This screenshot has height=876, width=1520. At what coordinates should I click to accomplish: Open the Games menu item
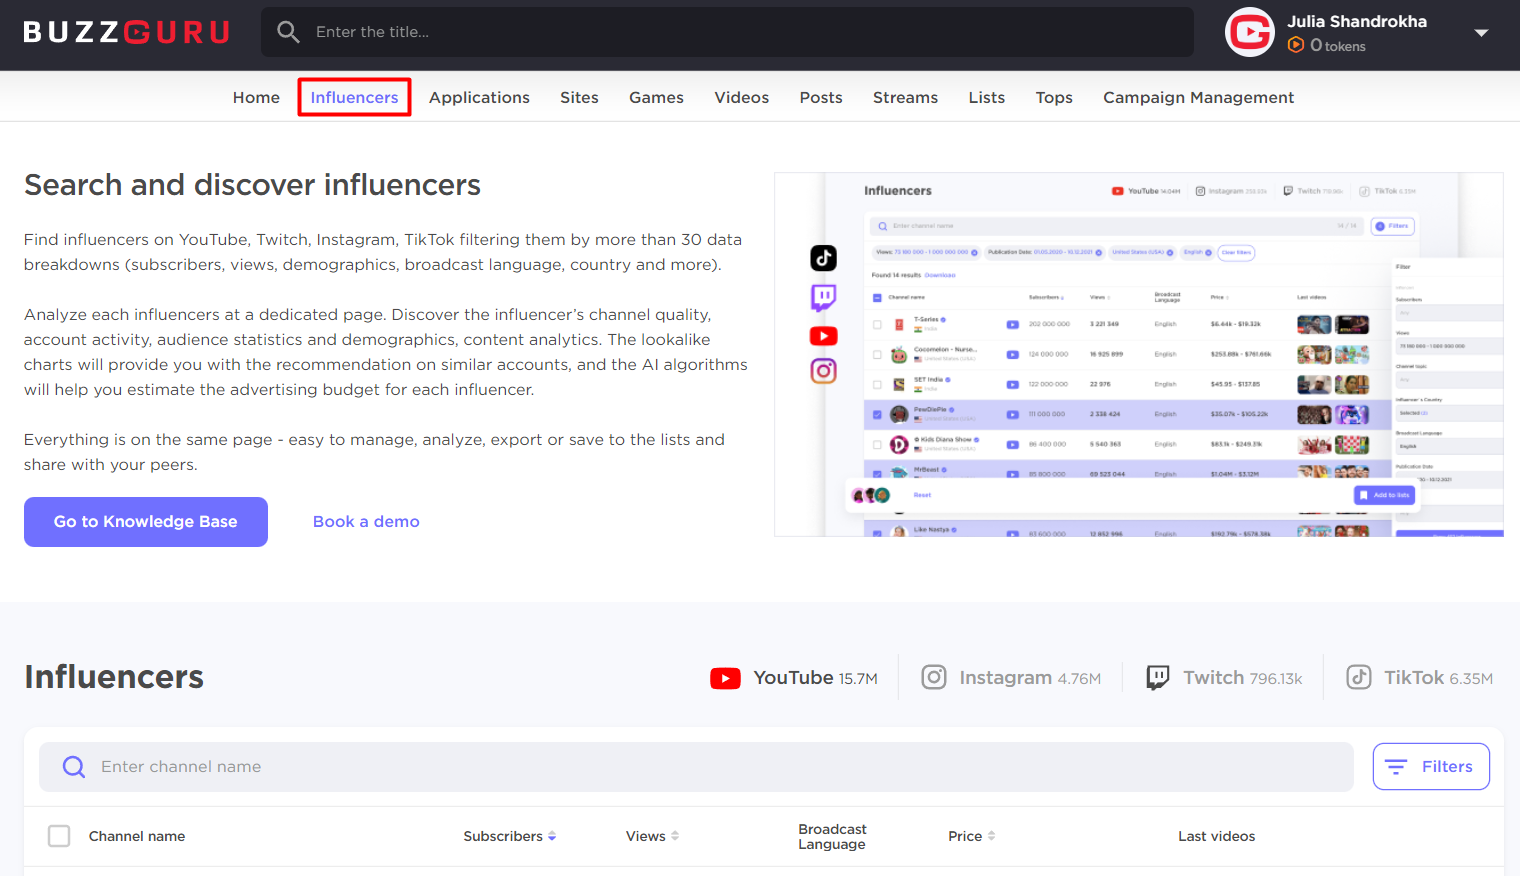click(656, 97)
